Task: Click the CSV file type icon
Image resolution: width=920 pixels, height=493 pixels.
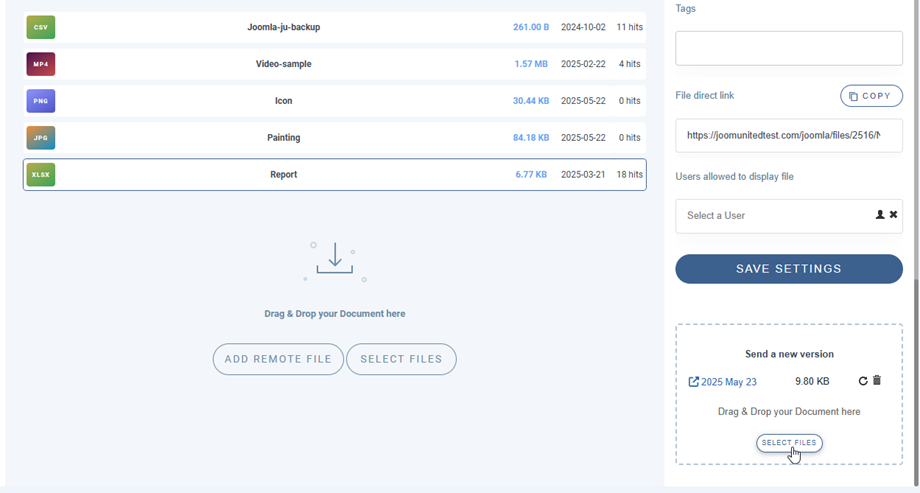Action: (41, 28)
